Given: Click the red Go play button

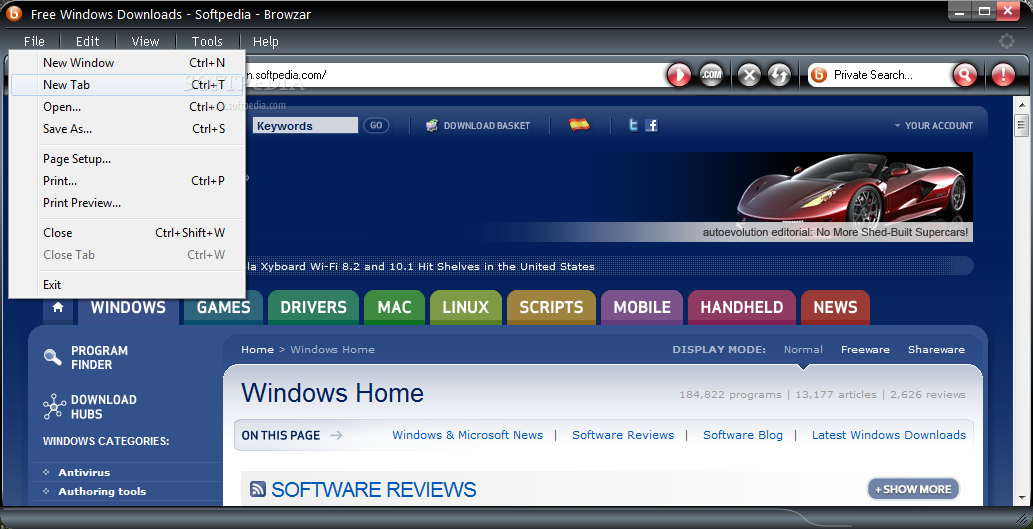Looking at the screenshot, I should [x=679, y=75].
